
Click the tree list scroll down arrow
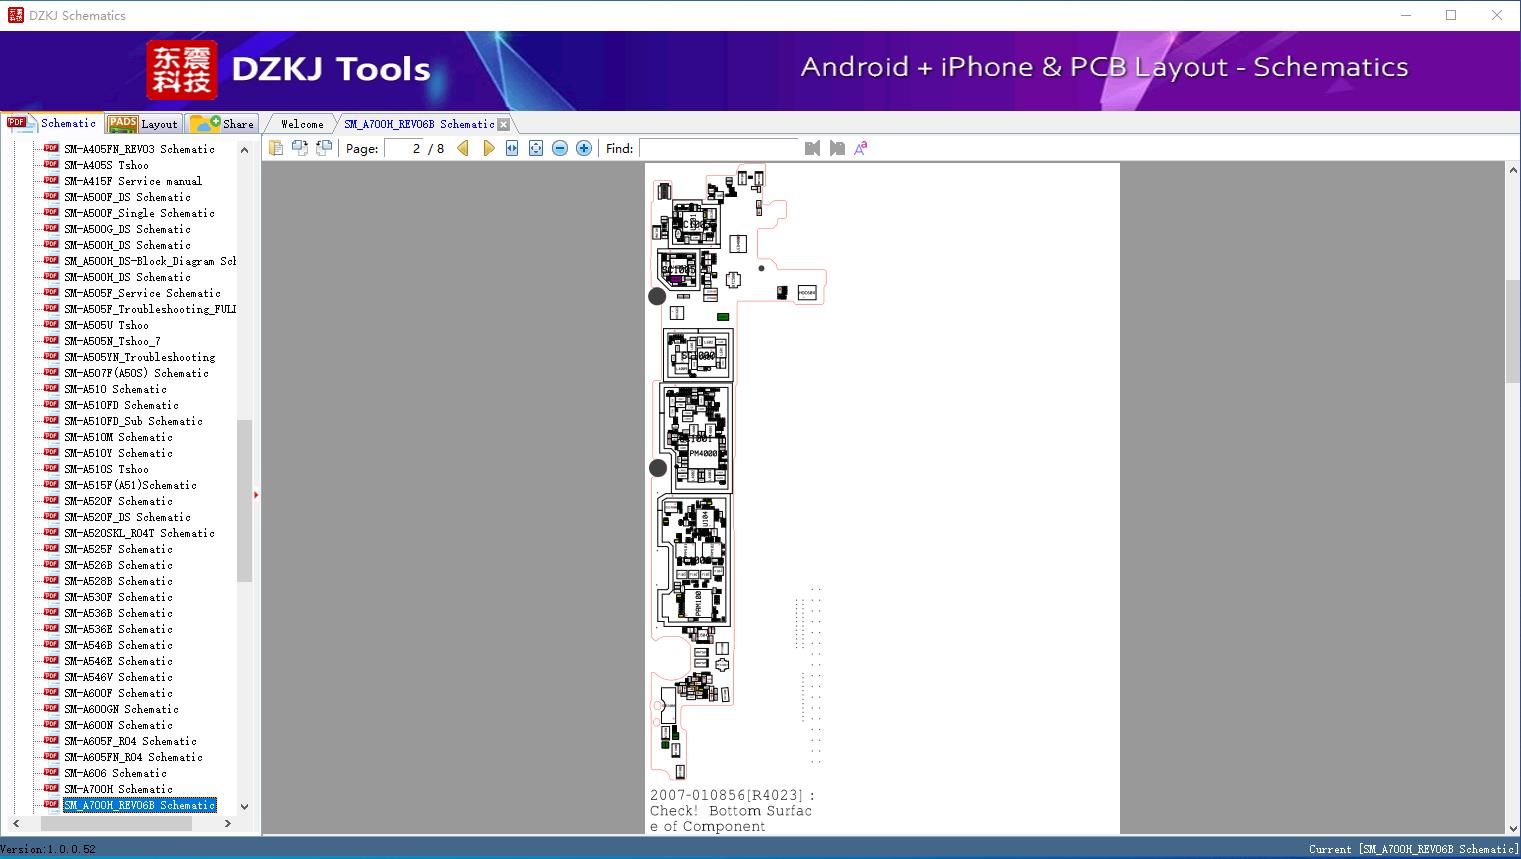tap(244, 806)
